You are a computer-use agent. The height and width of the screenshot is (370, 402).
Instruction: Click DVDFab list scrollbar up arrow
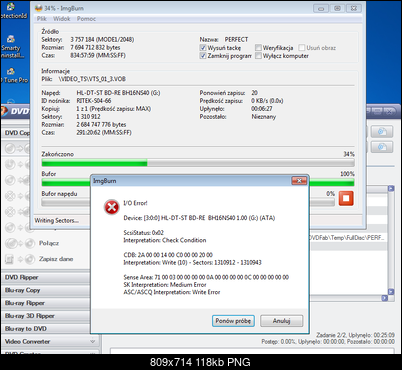click(391, 189)
